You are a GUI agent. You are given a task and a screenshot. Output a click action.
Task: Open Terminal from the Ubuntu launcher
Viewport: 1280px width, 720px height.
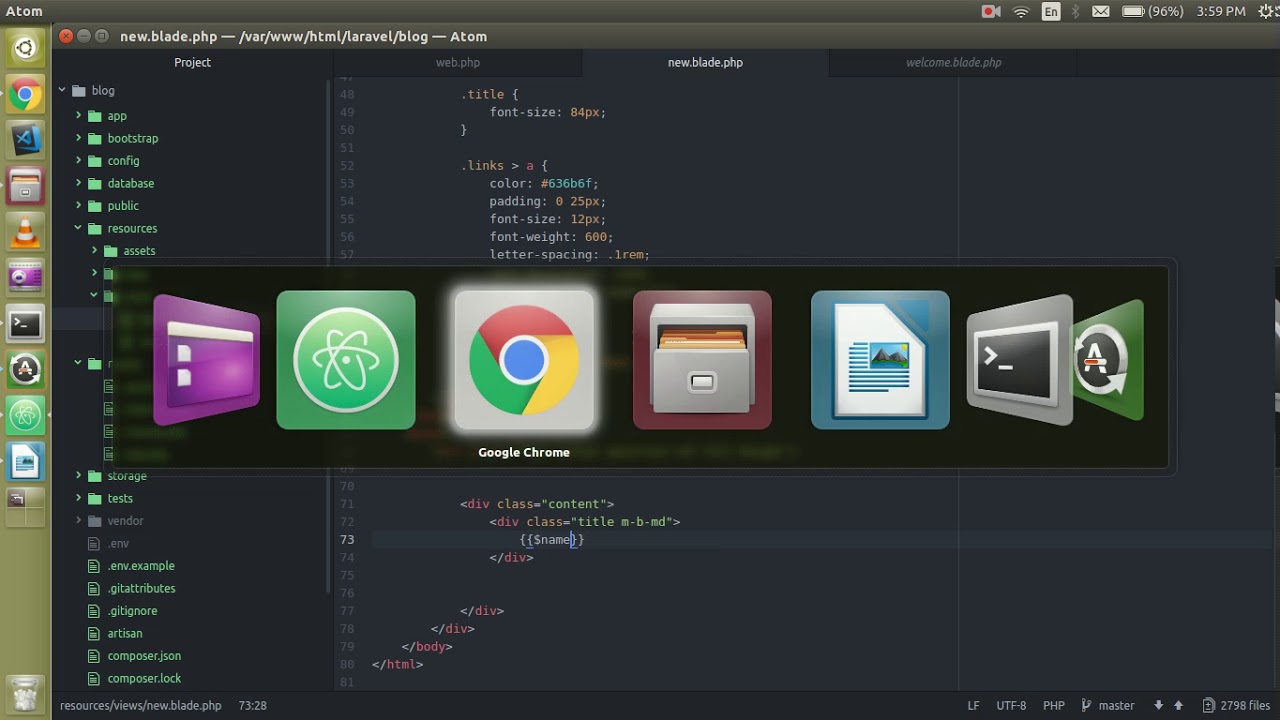tap(26, 324)
